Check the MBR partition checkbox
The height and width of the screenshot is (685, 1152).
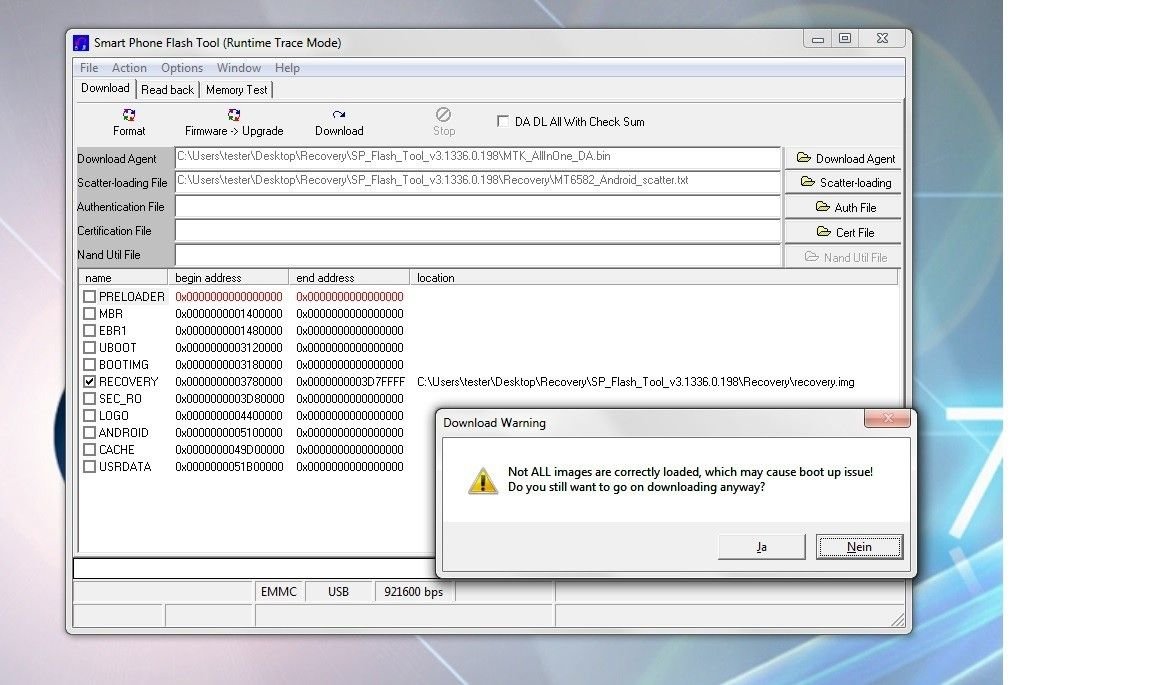[x=90, y=314]
